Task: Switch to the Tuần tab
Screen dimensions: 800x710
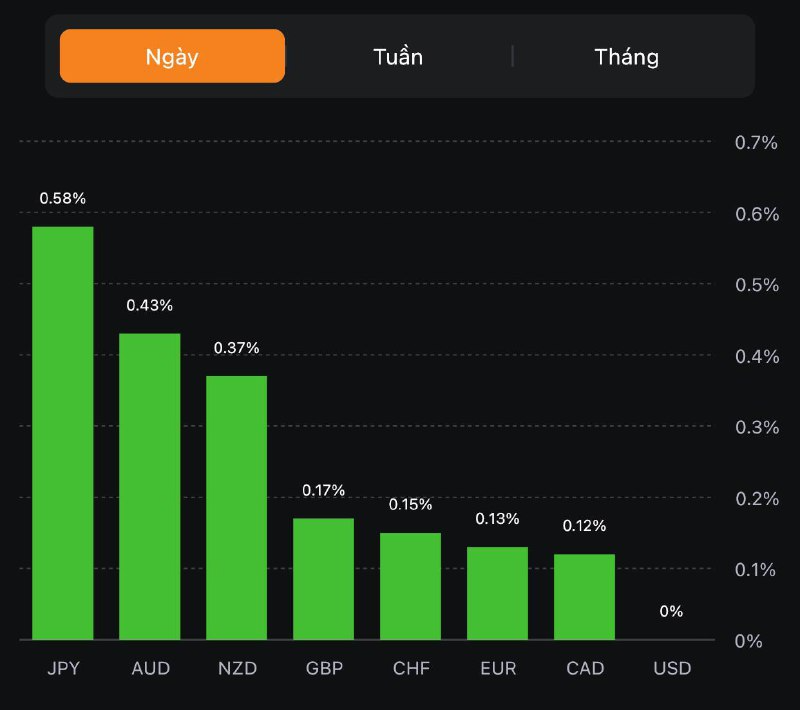Action: click(x=398, y=56)
